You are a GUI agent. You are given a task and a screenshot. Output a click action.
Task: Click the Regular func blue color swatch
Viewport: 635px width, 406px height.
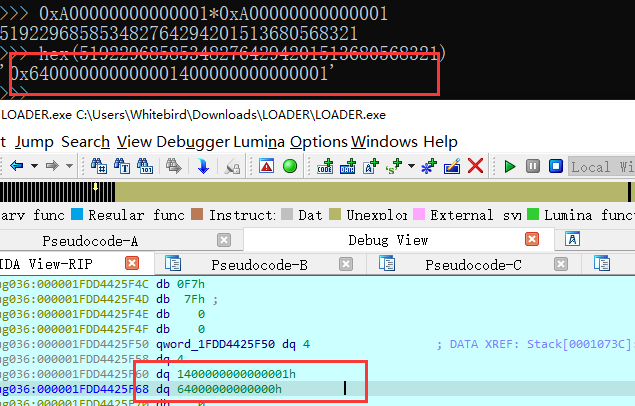click(77, 214)
